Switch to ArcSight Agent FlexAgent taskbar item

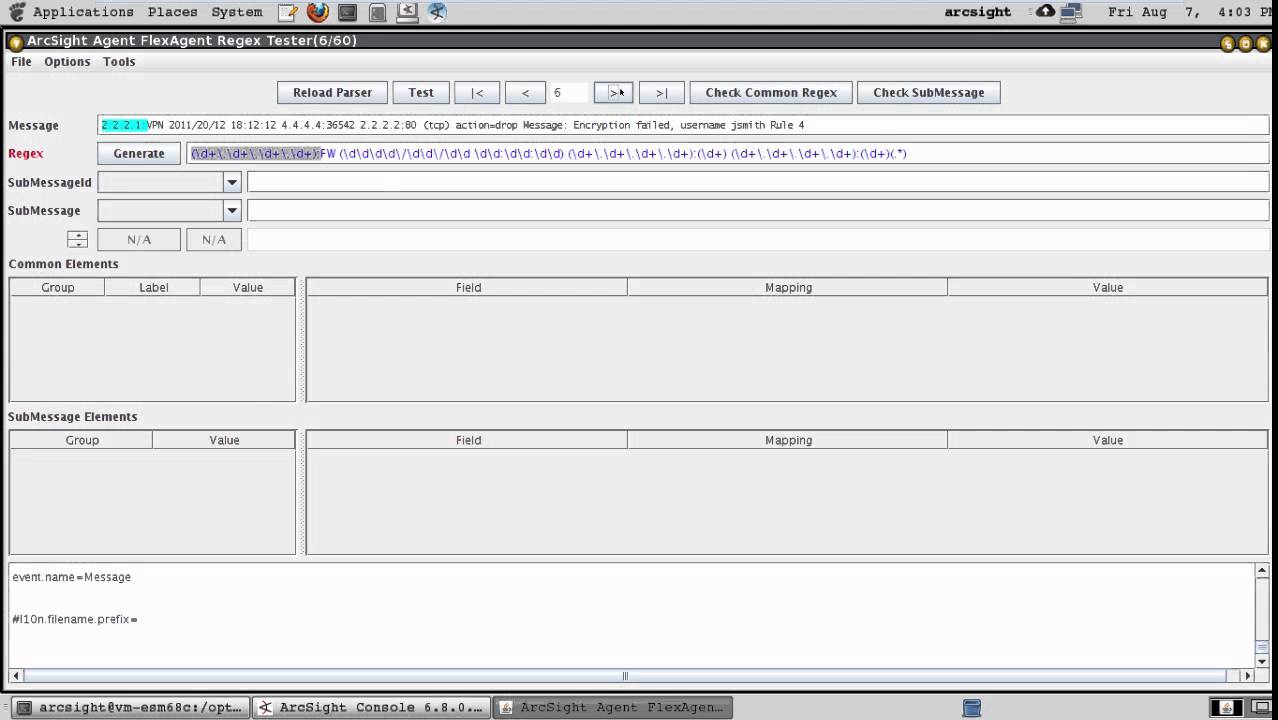coord(613,707)
